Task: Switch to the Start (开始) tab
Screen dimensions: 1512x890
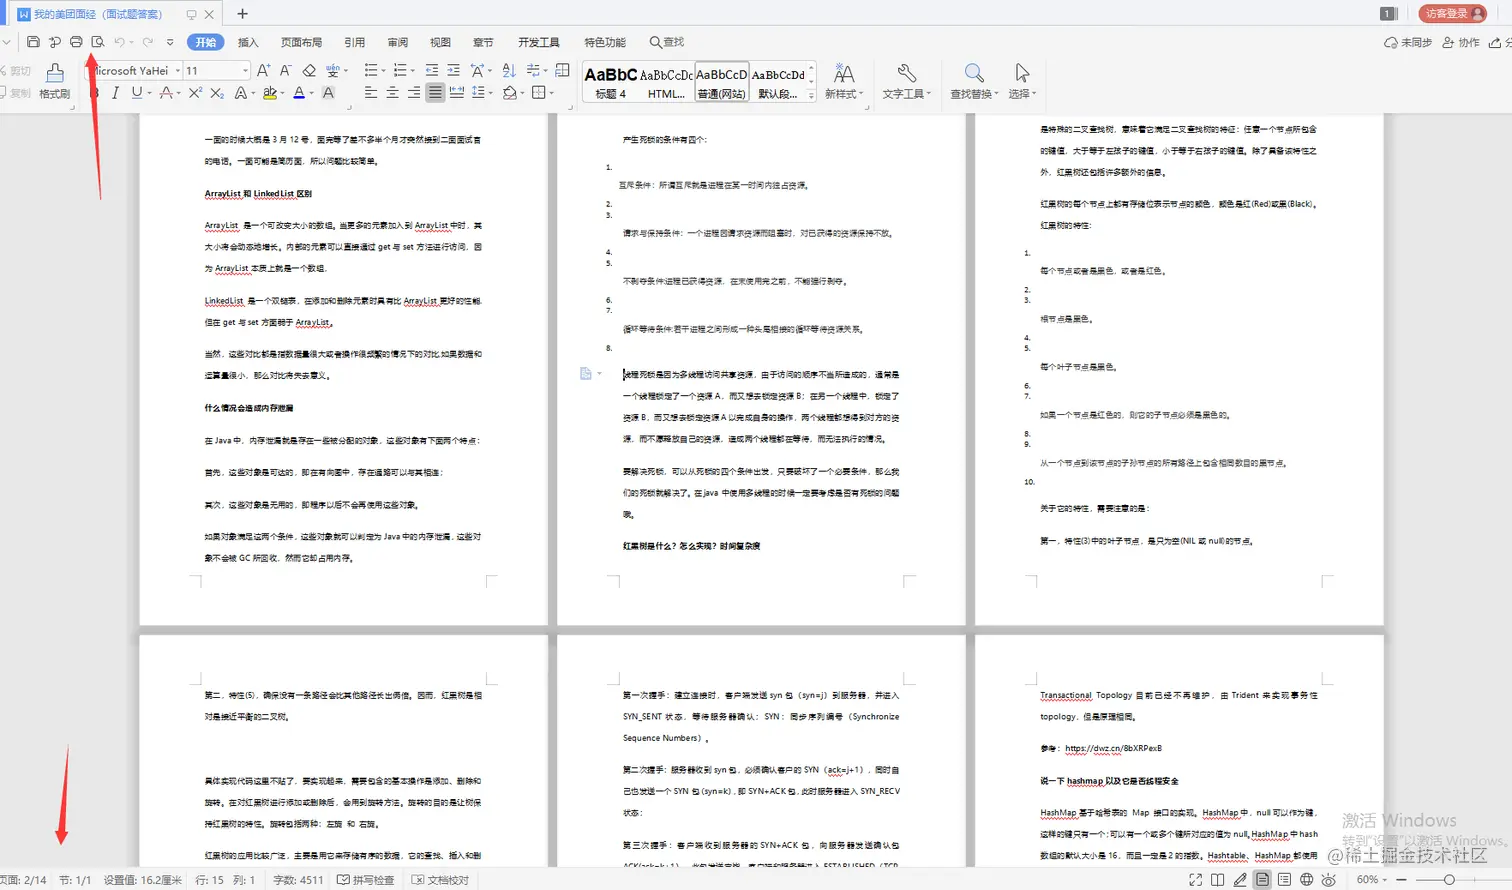Action: (x=206, y=42)
